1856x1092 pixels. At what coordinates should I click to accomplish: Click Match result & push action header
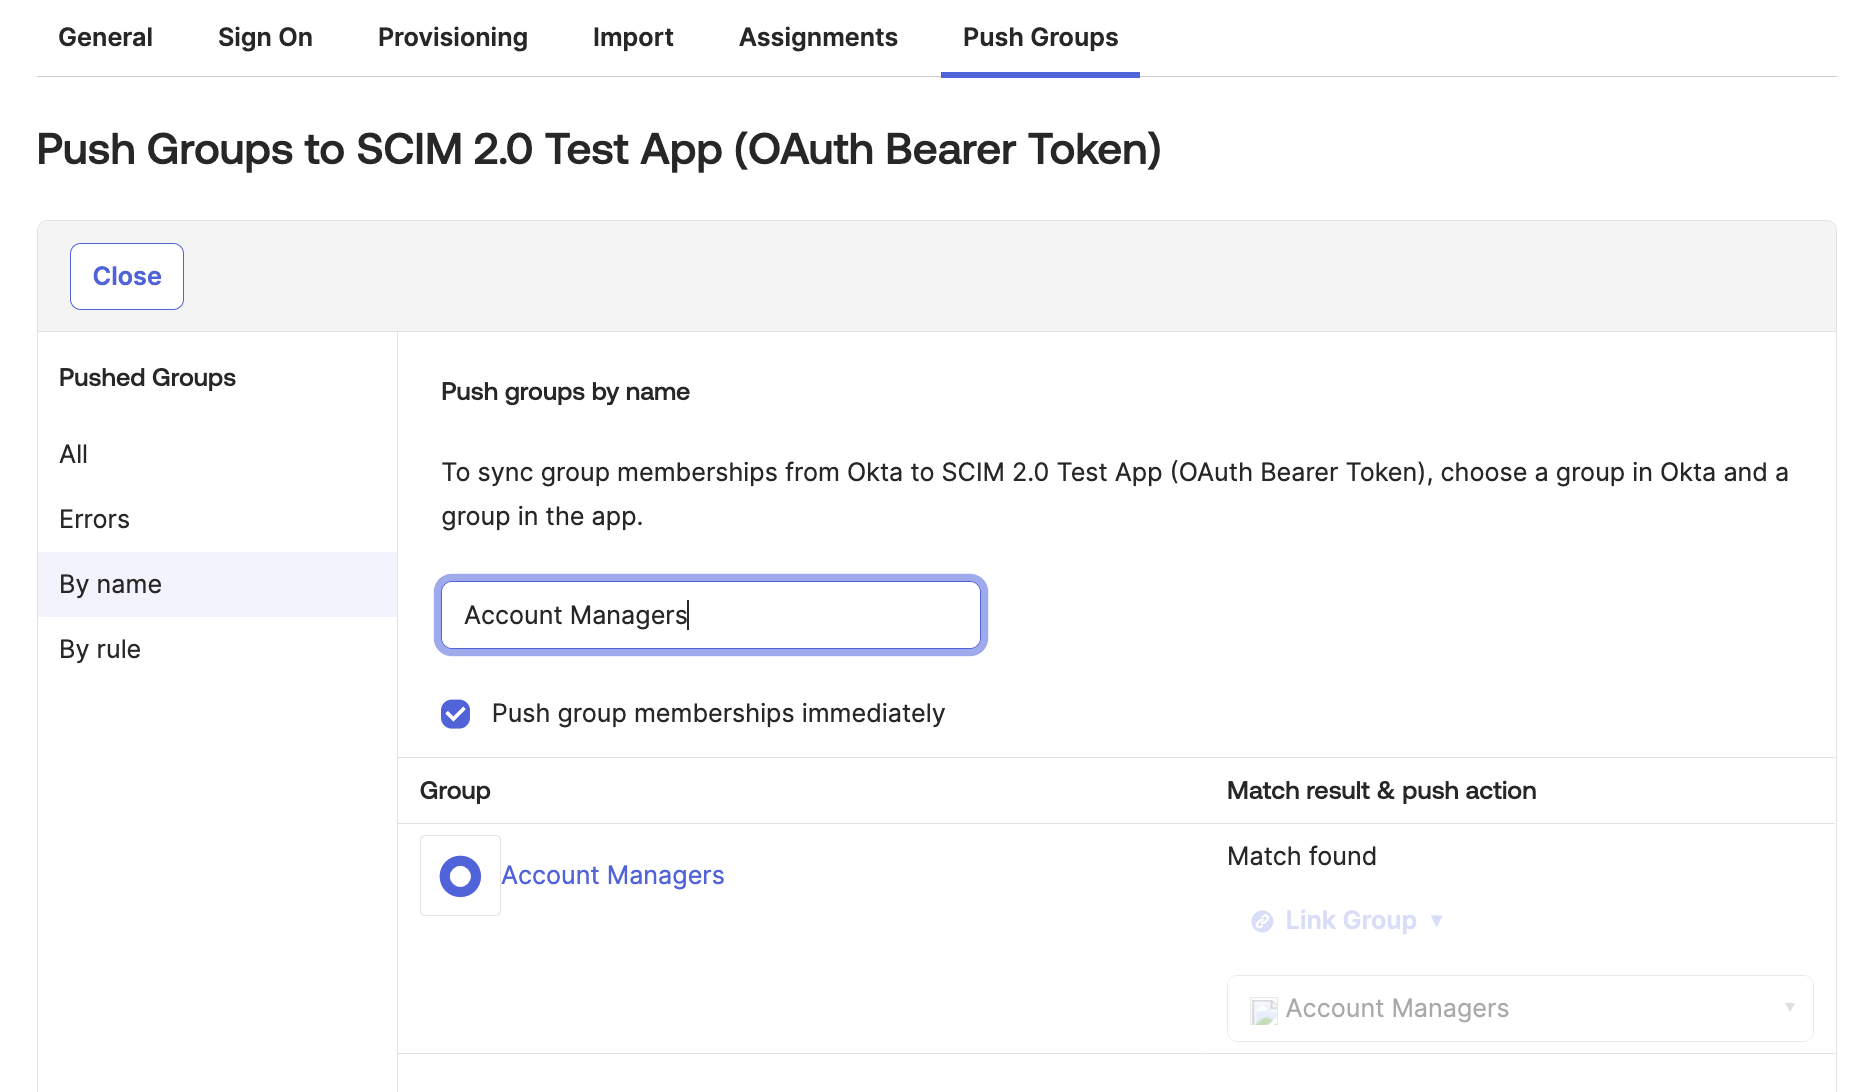(1381, 791)
